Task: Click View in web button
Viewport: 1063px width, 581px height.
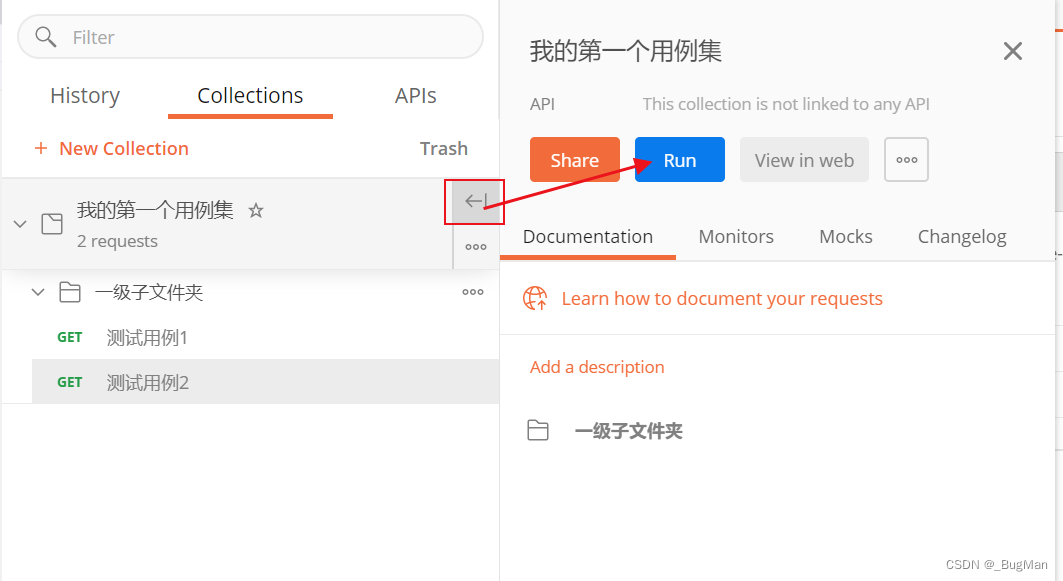Action: coord(804,160)
